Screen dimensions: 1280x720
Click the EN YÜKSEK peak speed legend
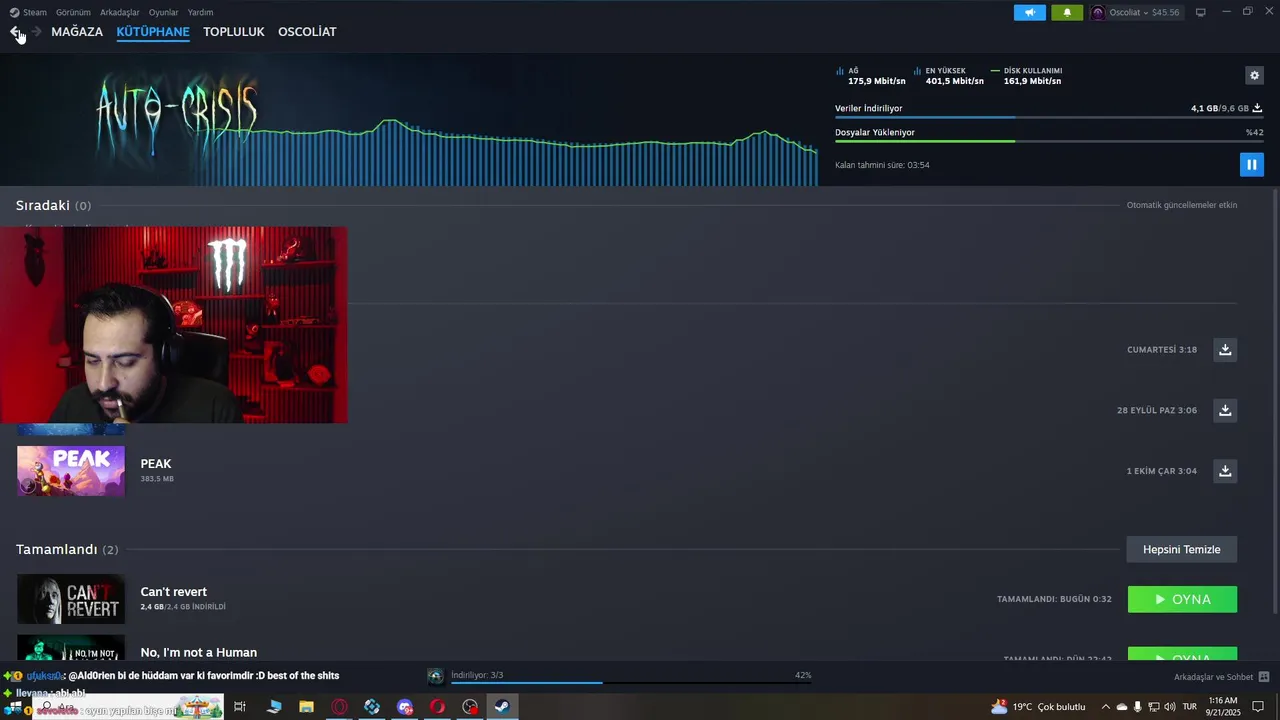click(949, 76)
